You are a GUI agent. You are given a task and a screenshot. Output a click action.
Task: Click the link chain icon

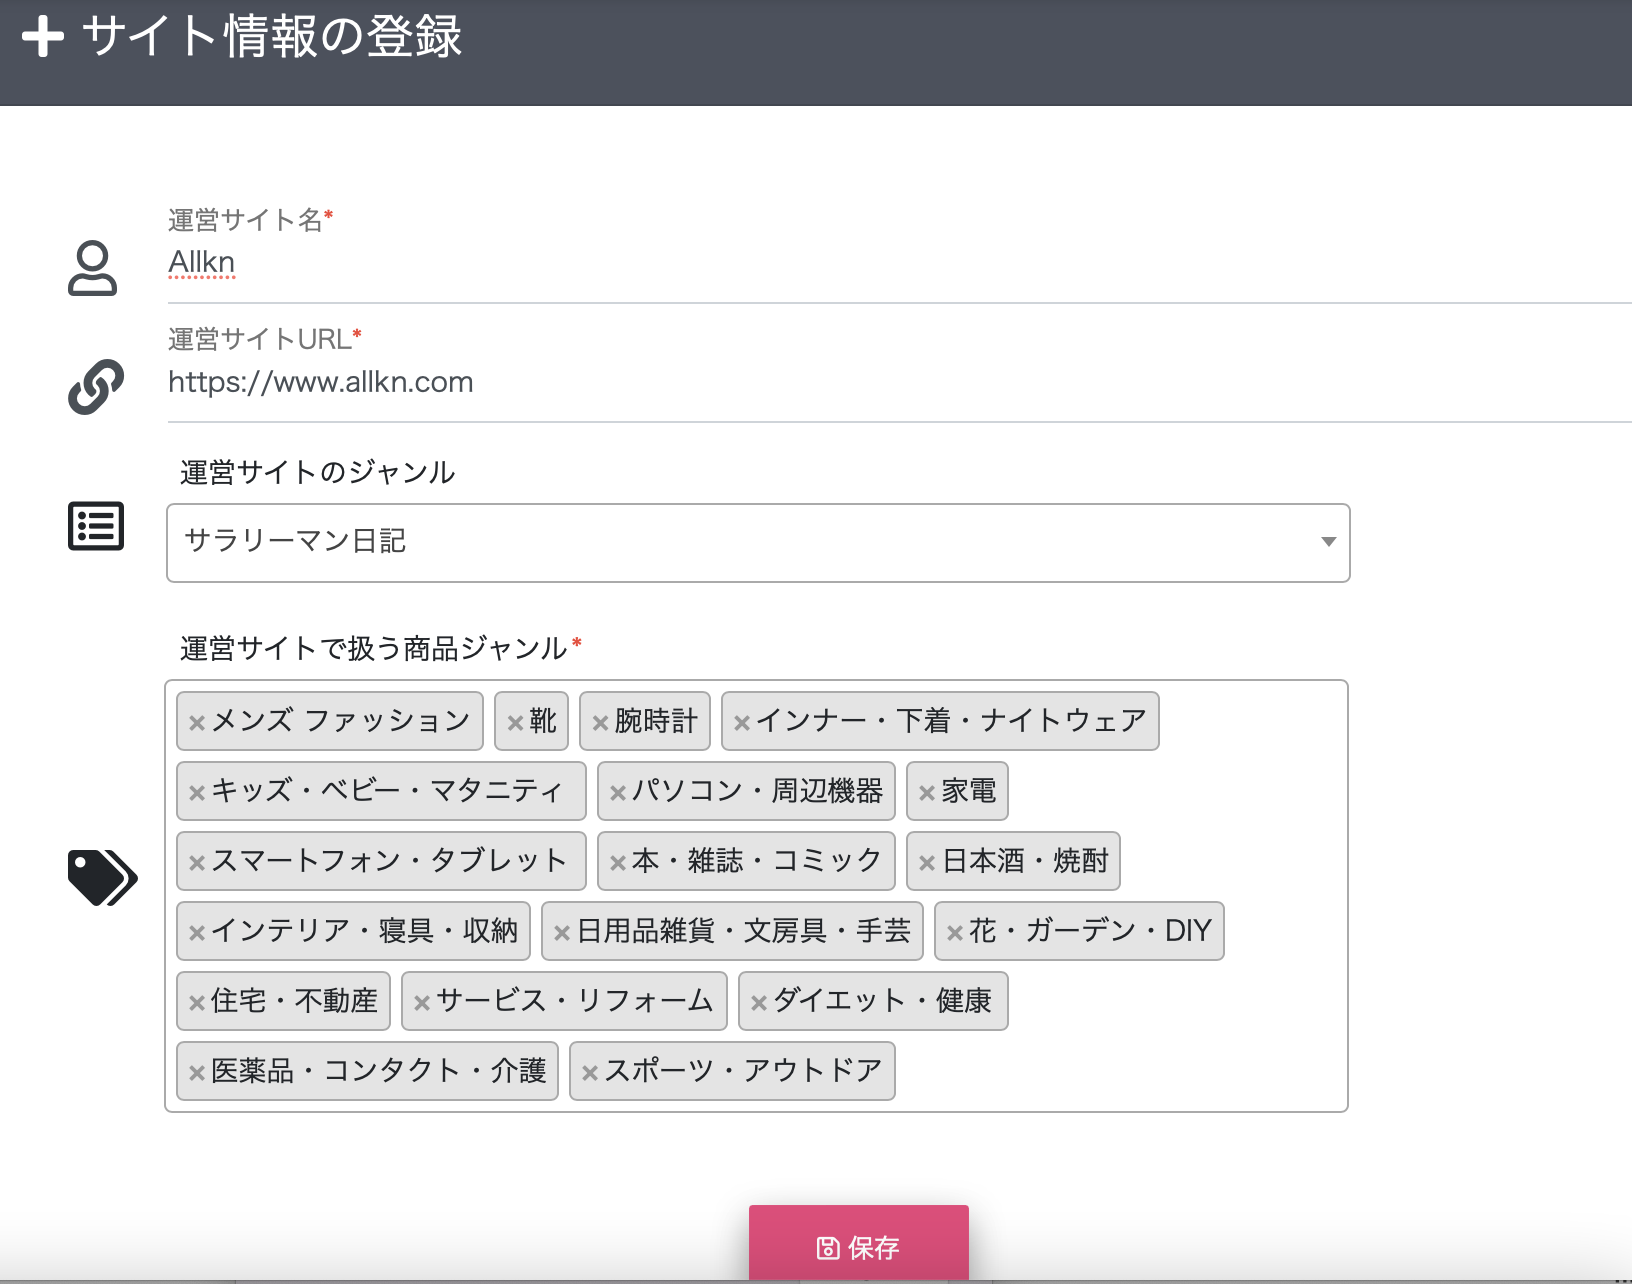pyautogui.click(x=96, y=387)
